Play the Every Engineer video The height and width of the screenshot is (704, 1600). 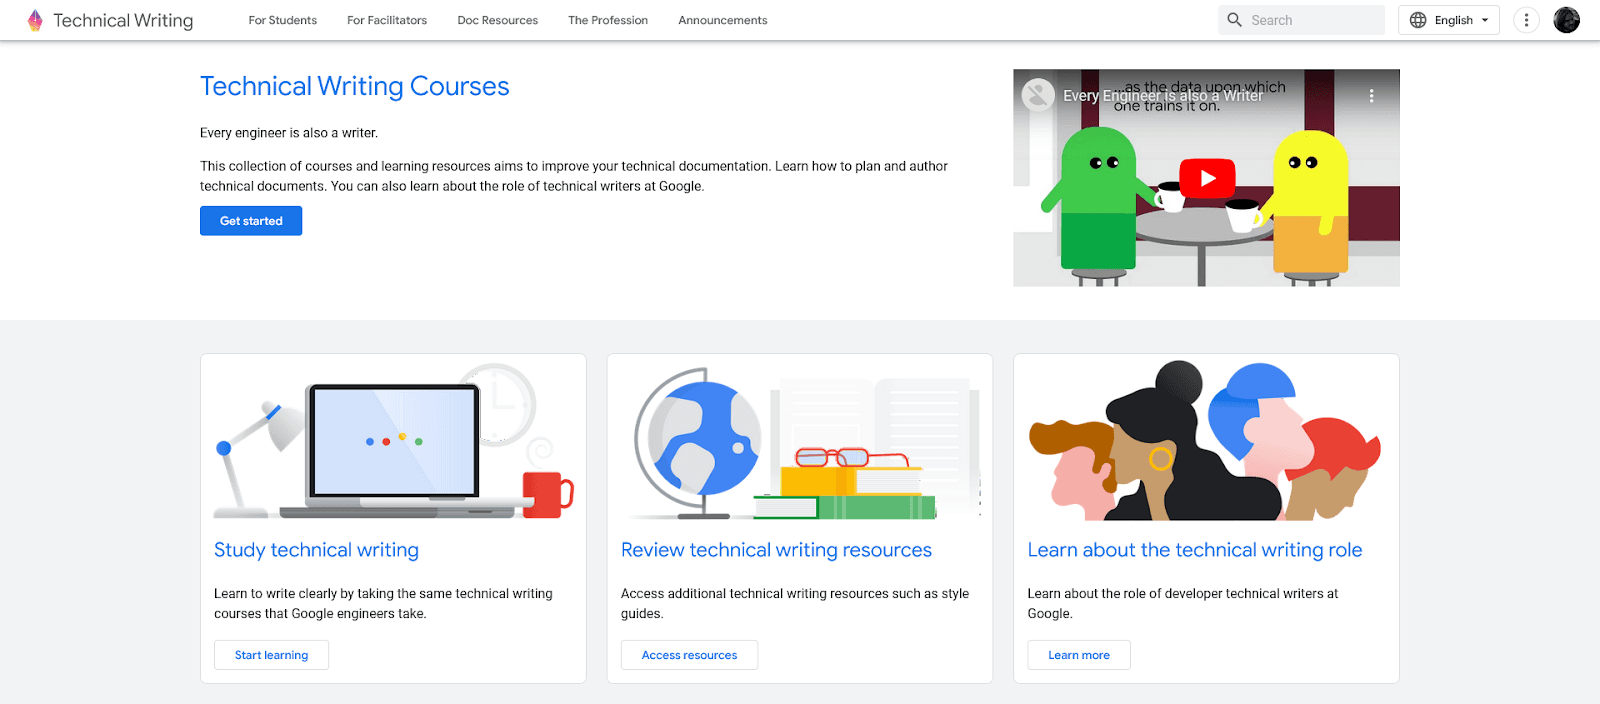(1207, 179)
